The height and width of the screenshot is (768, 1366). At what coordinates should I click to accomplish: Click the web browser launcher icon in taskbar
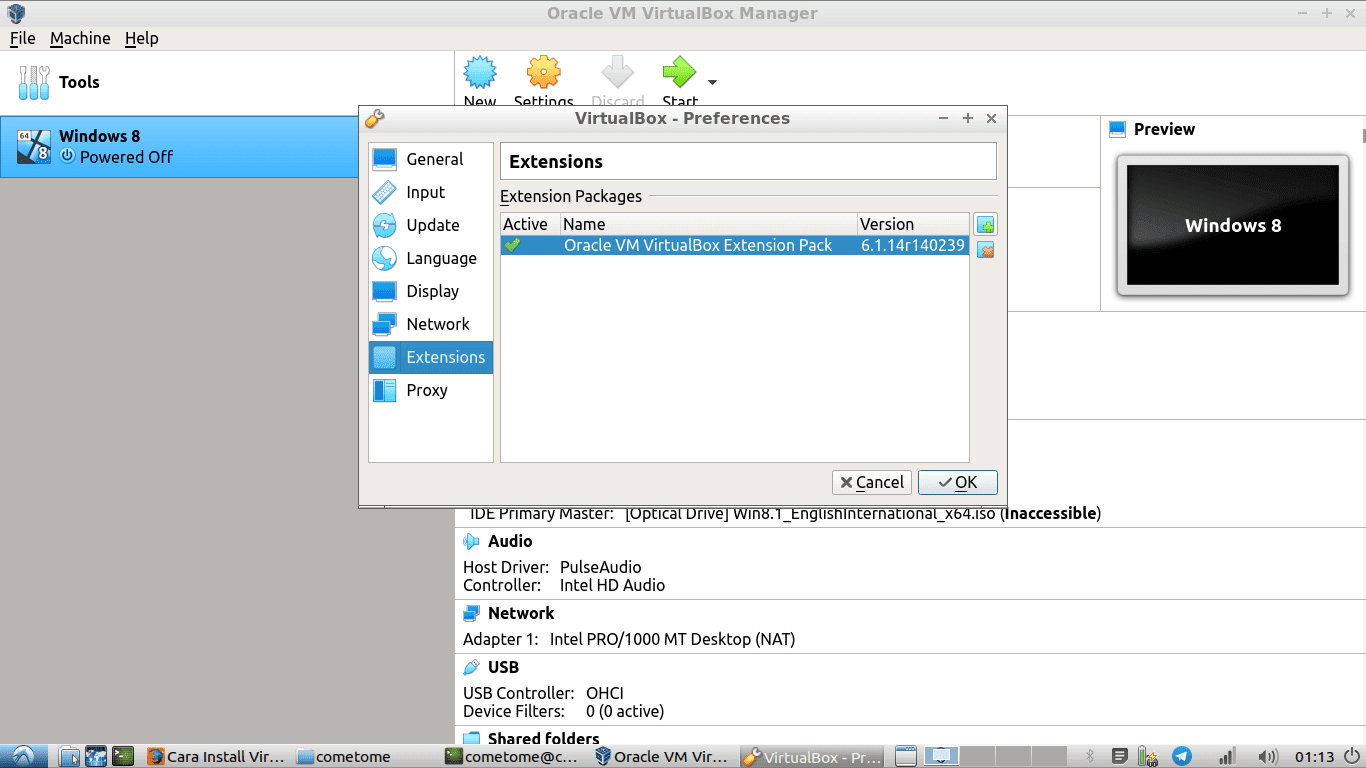pyautogui.click(x=96, y=757)
